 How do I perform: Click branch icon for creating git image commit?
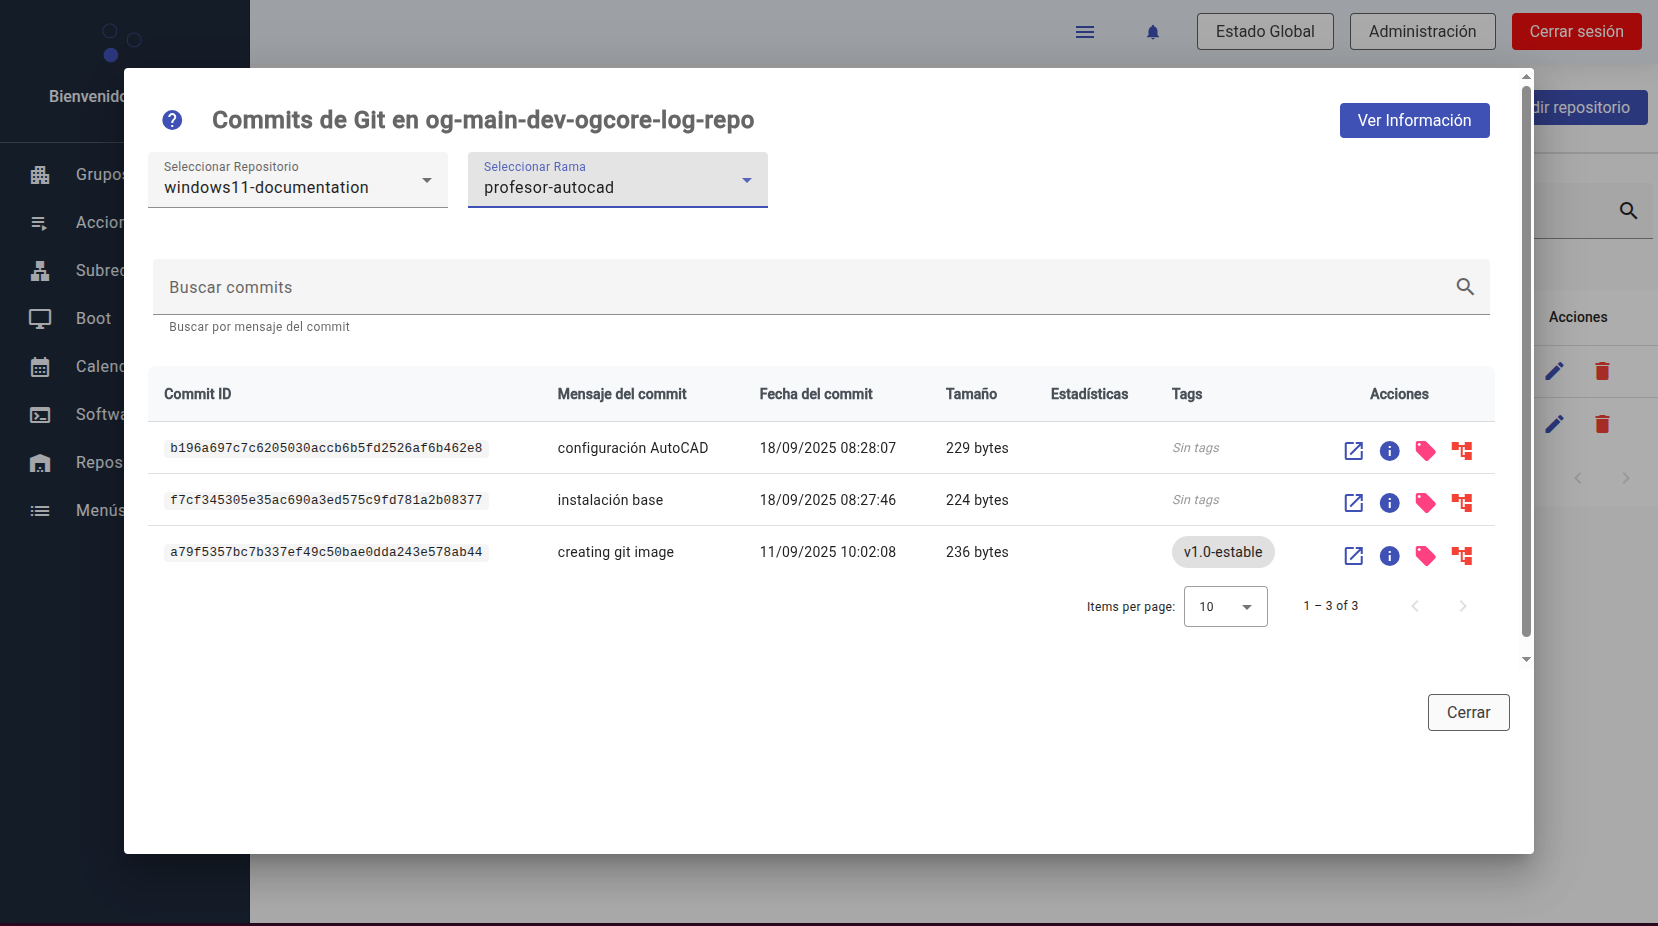click(x=1461, y=556)
